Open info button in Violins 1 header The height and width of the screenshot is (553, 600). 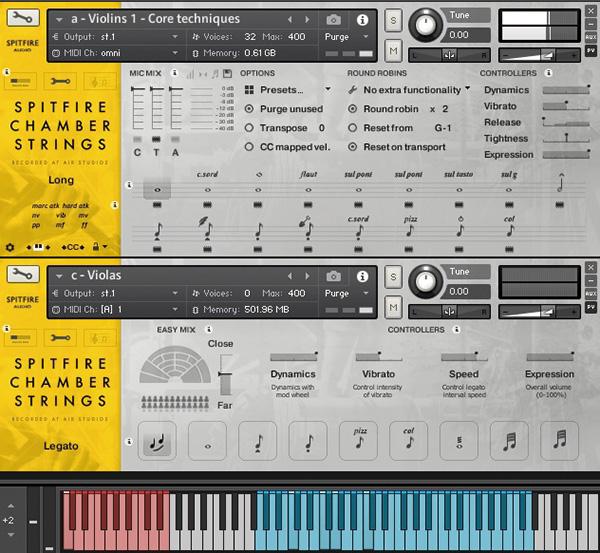(362, 20)
